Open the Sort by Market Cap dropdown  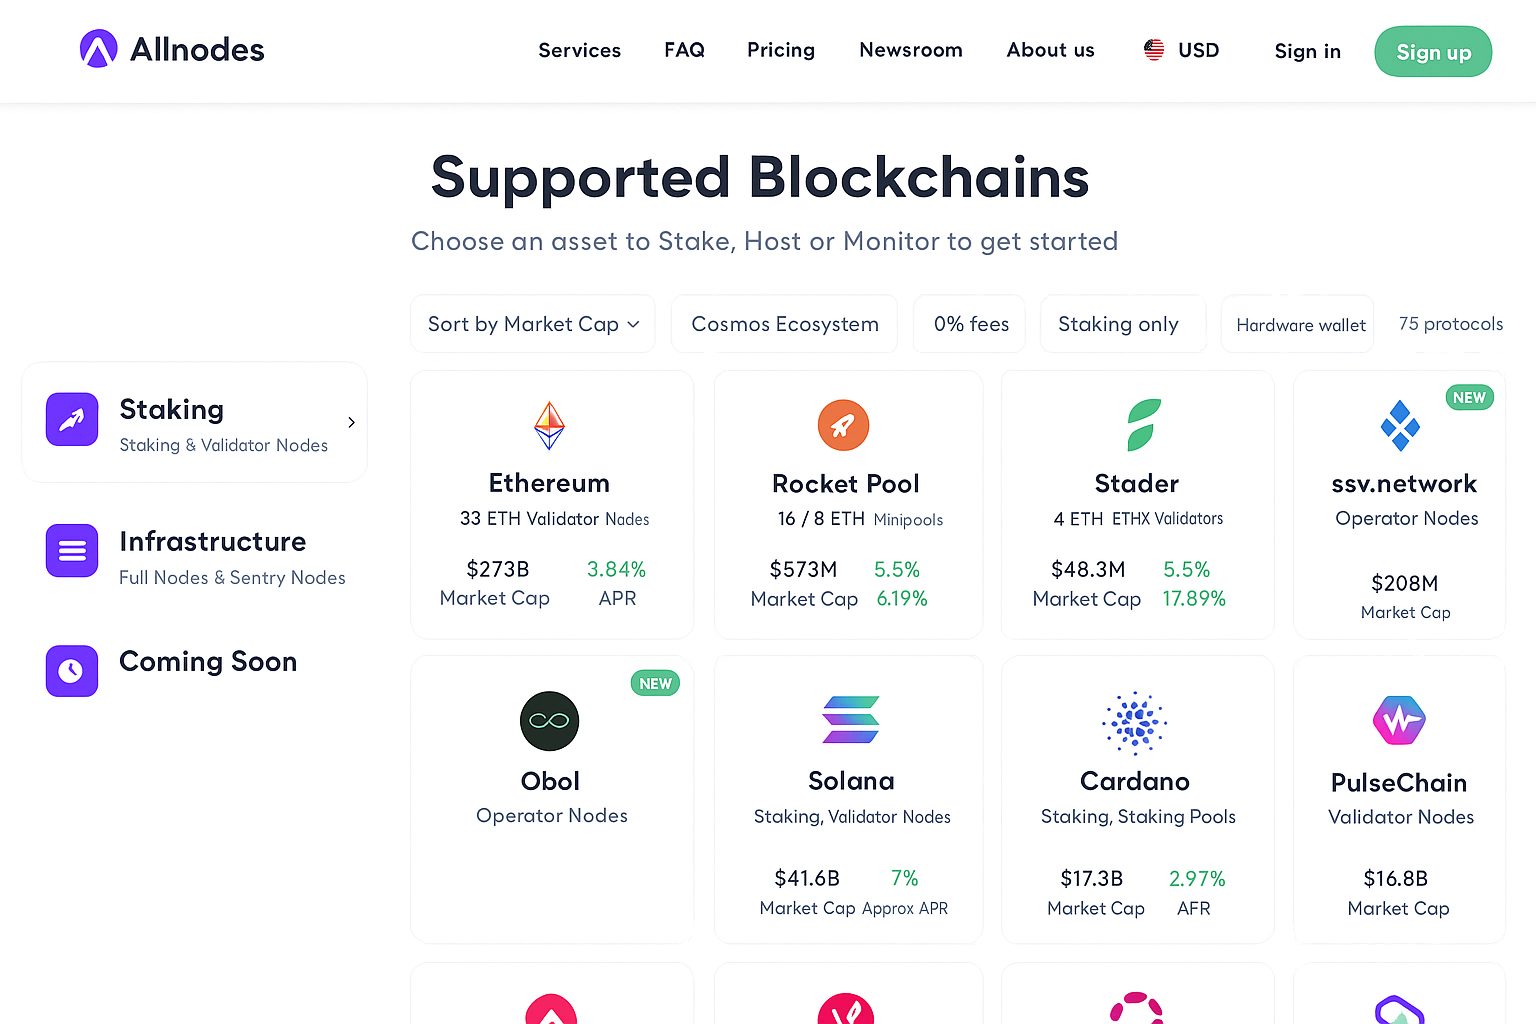tap(533, 324)
